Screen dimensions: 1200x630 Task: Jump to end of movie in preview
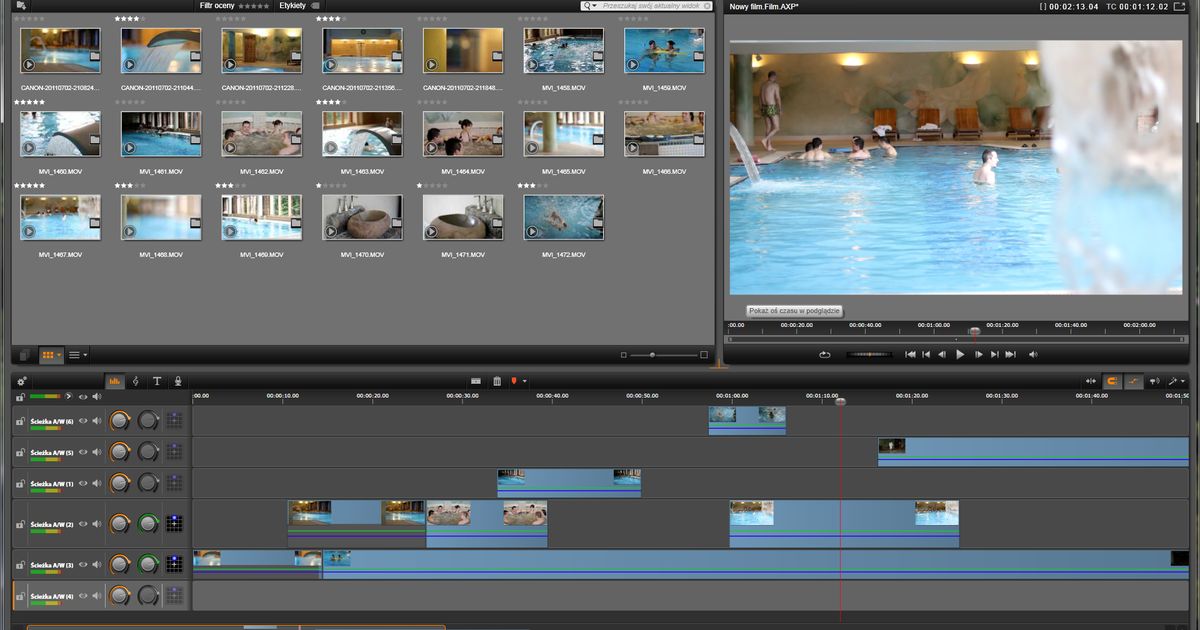tap(1010, 354)
